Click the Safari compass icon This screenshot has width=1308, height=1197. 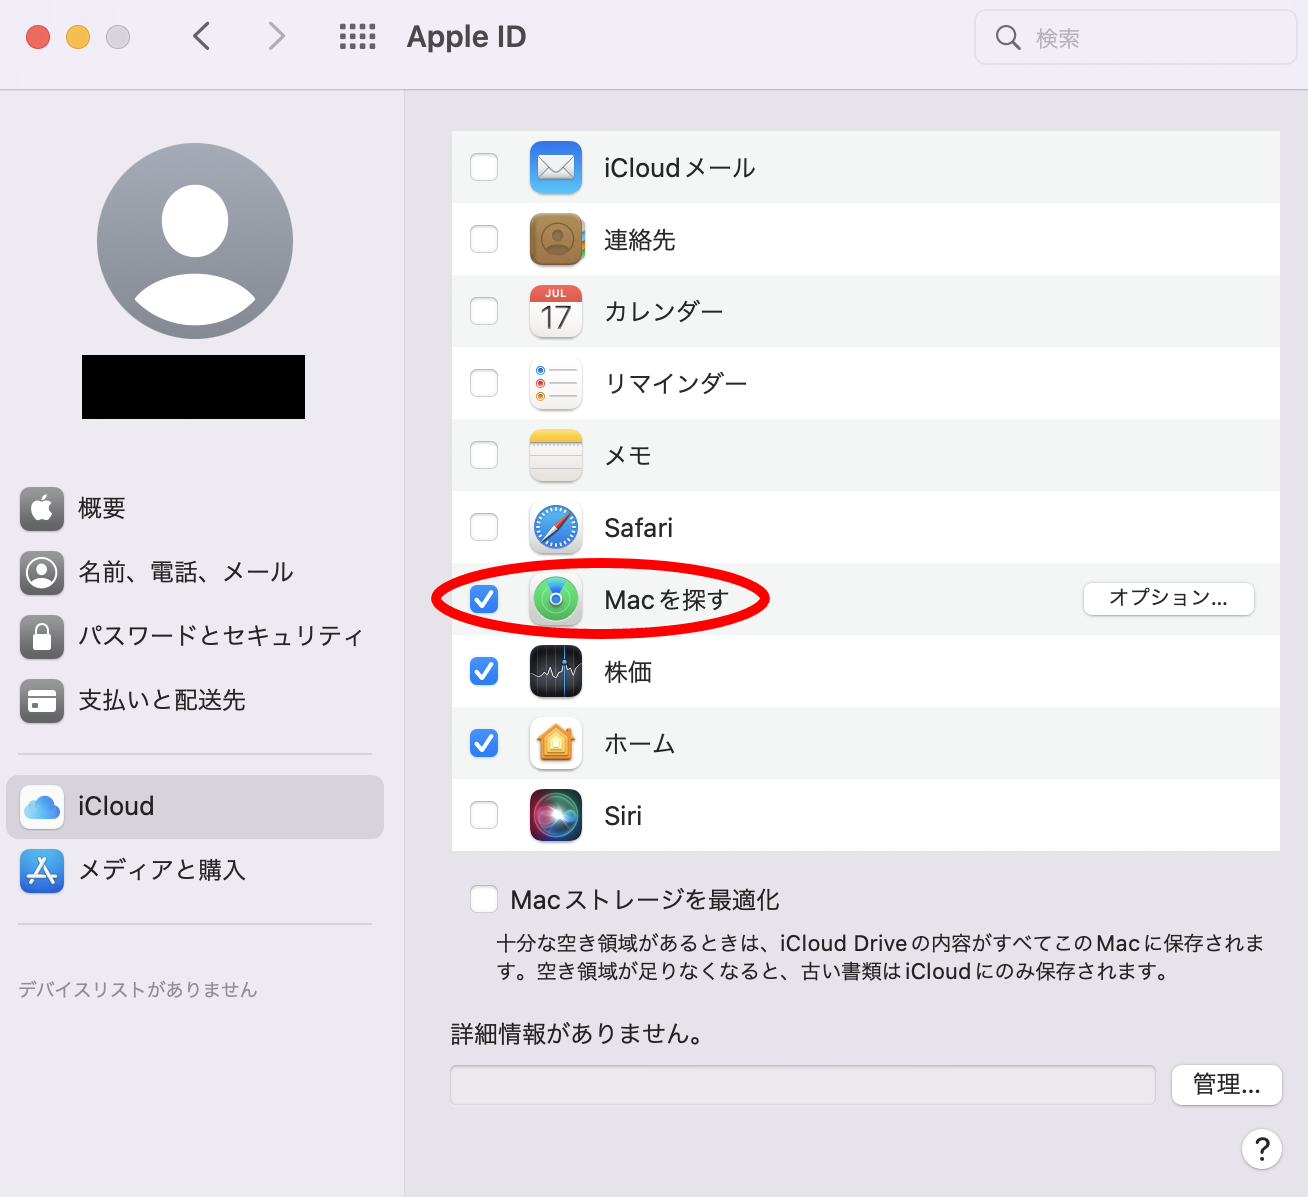tap(556, 528)
